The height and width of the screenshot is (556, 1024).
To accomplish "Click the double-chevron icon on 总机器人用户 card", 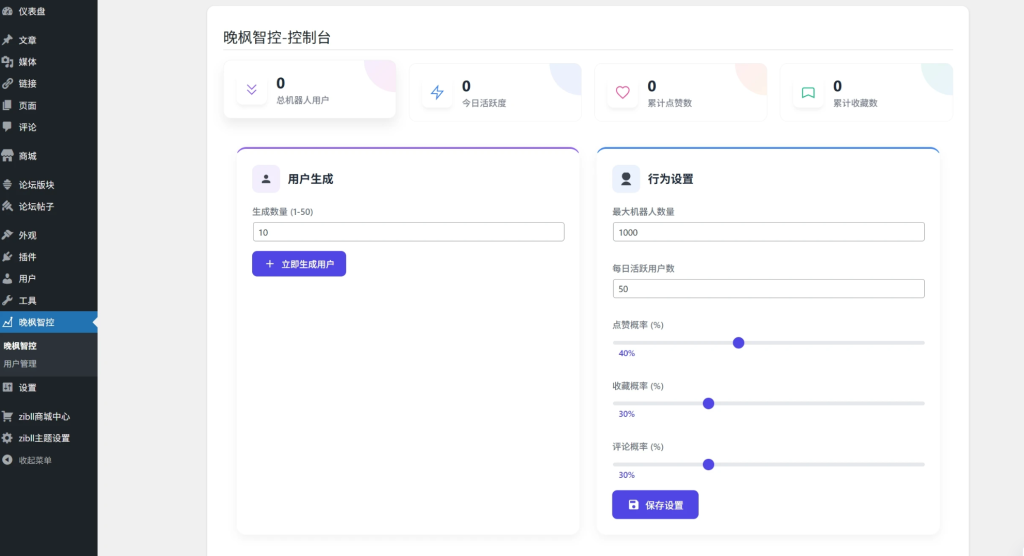I will [x=251, y=90].
